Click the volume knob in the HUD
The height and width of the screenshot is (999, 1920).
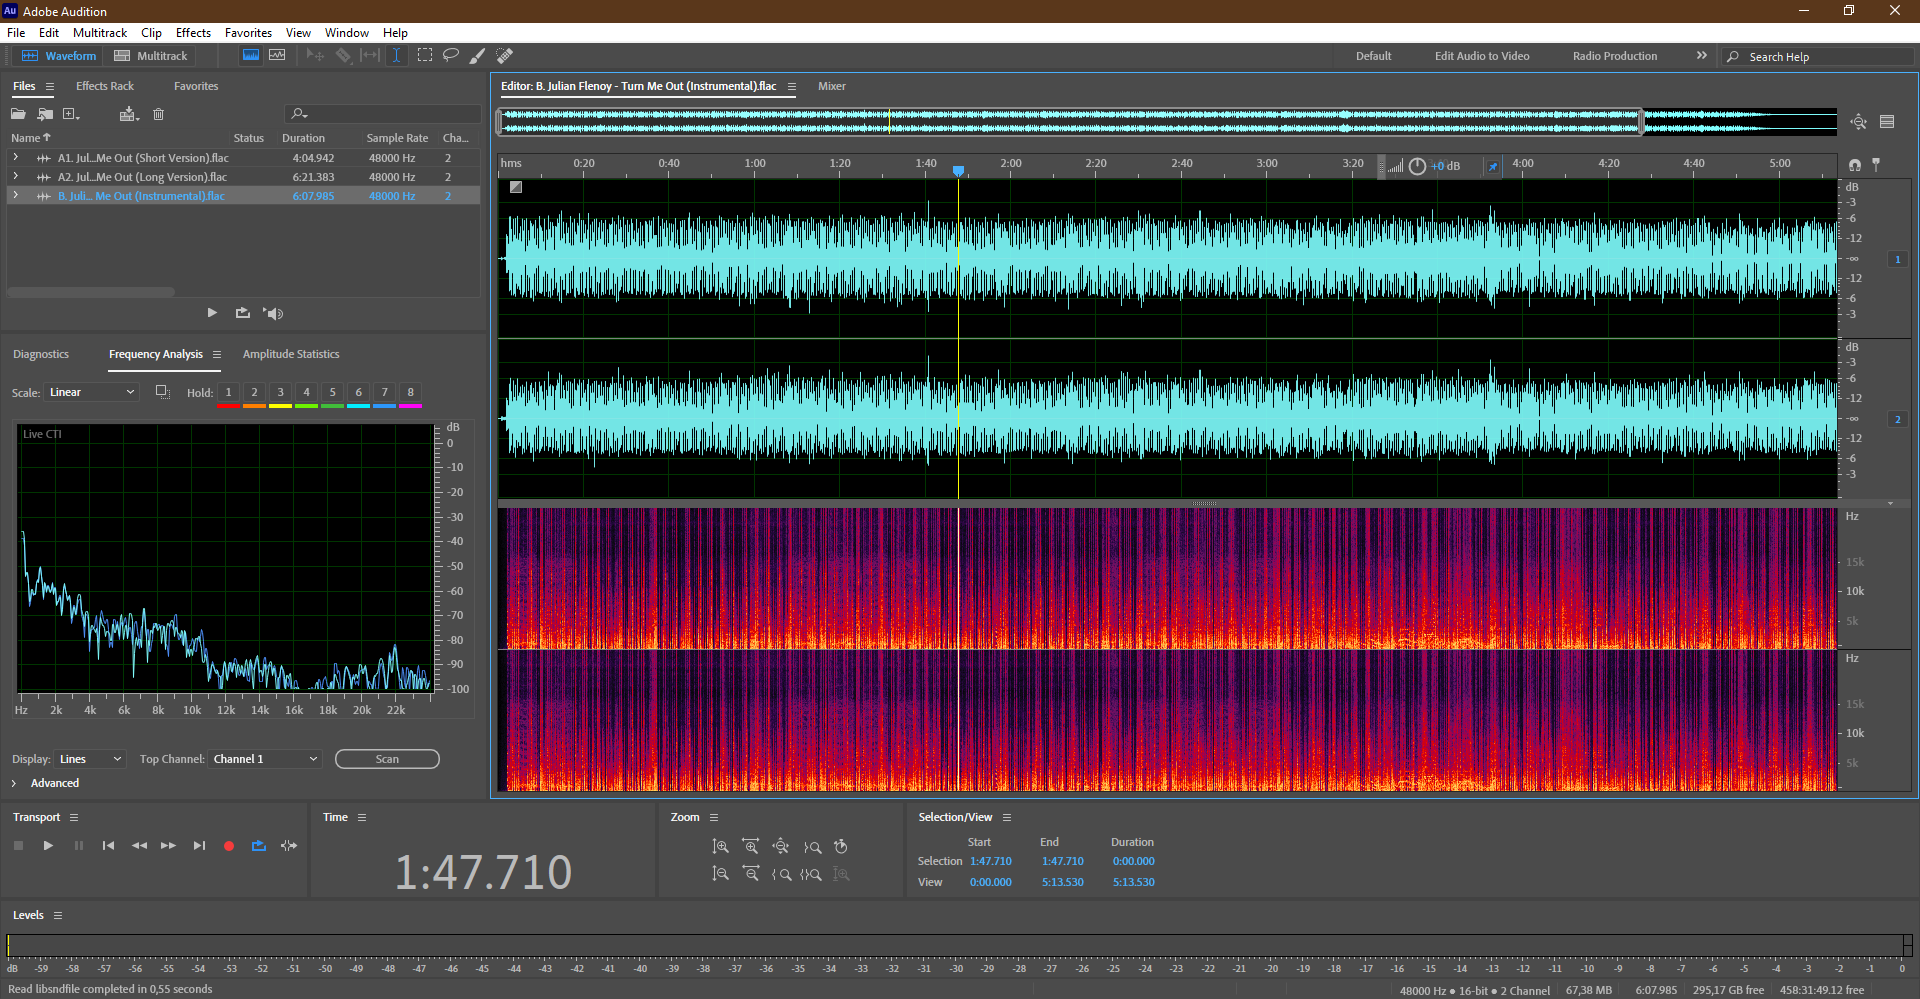1417,166
